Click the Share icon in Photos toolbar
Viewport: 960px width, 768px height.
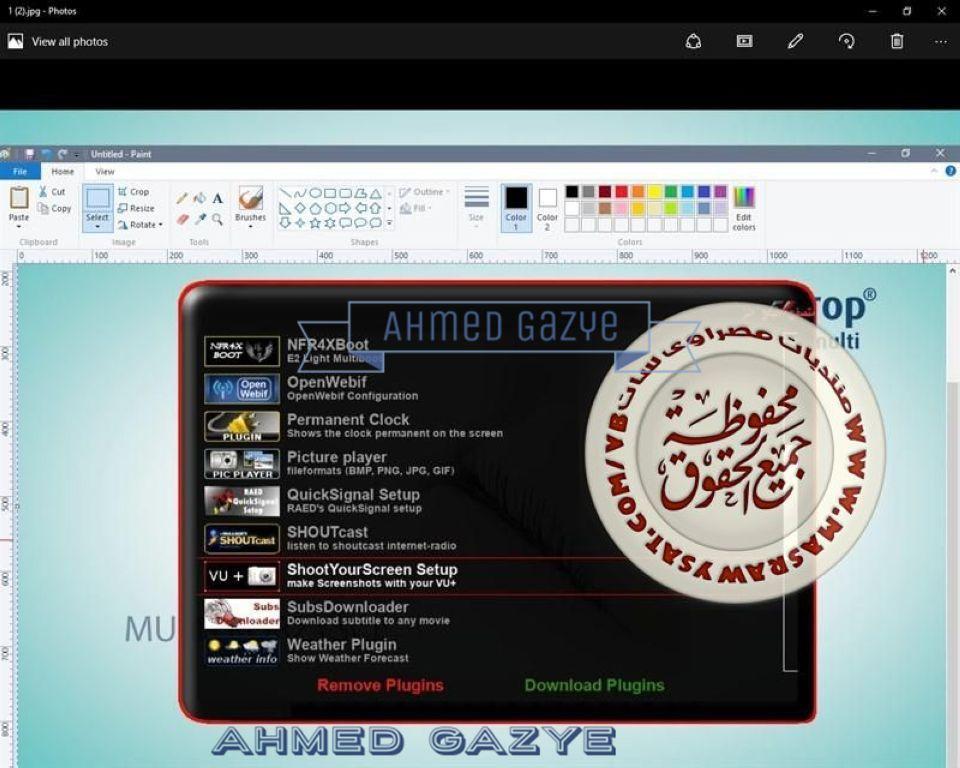tap(693, 41)
